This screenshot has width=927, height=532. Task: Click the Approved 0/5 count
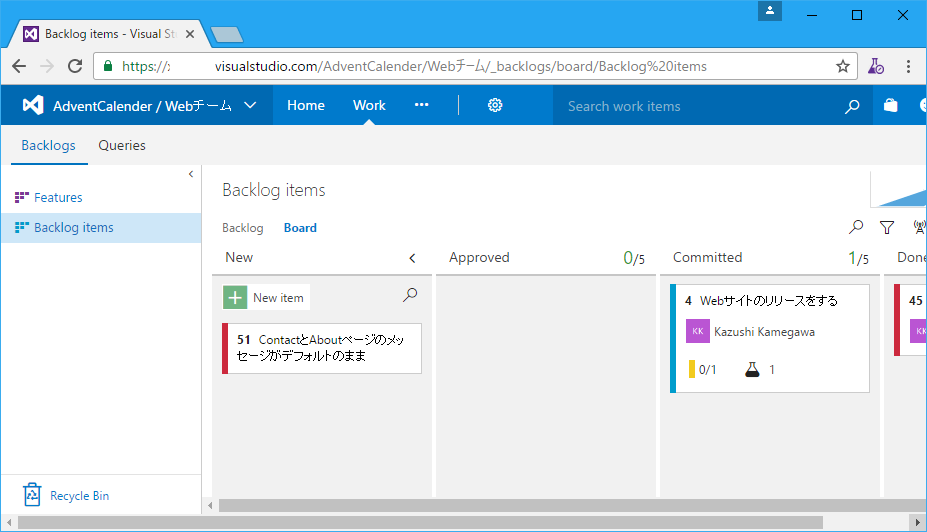(x=634, y=258)
